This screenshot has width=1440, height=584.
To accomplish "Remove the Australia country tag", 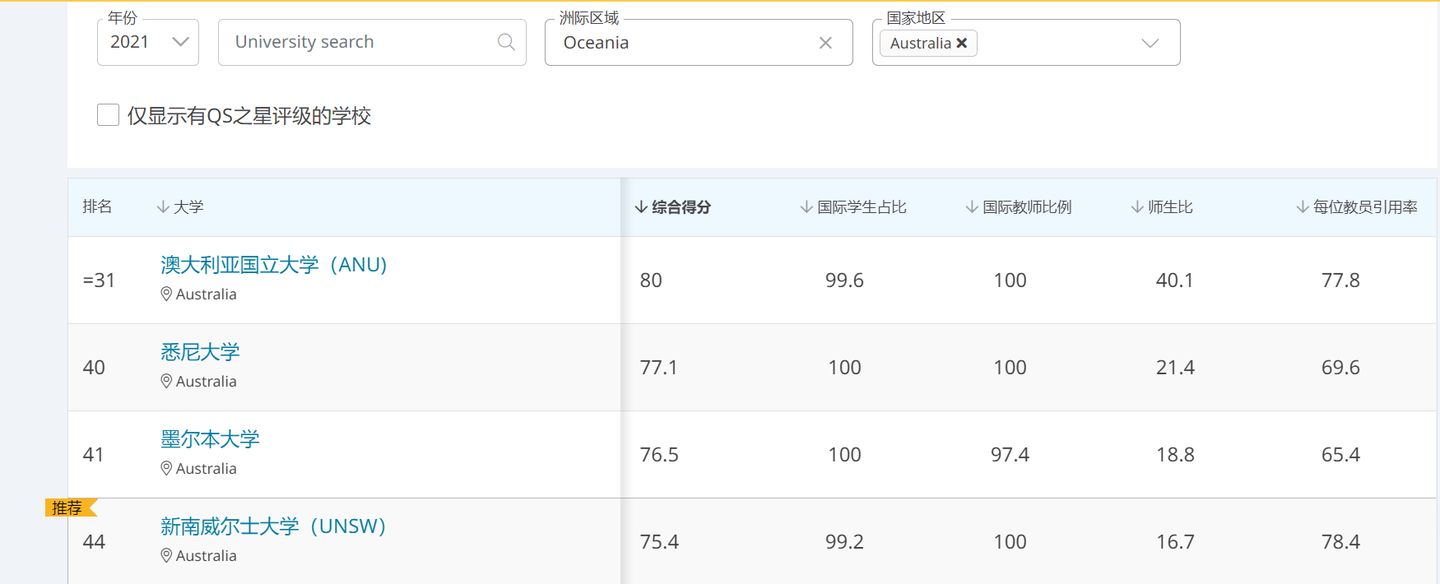I will point(961,43).
